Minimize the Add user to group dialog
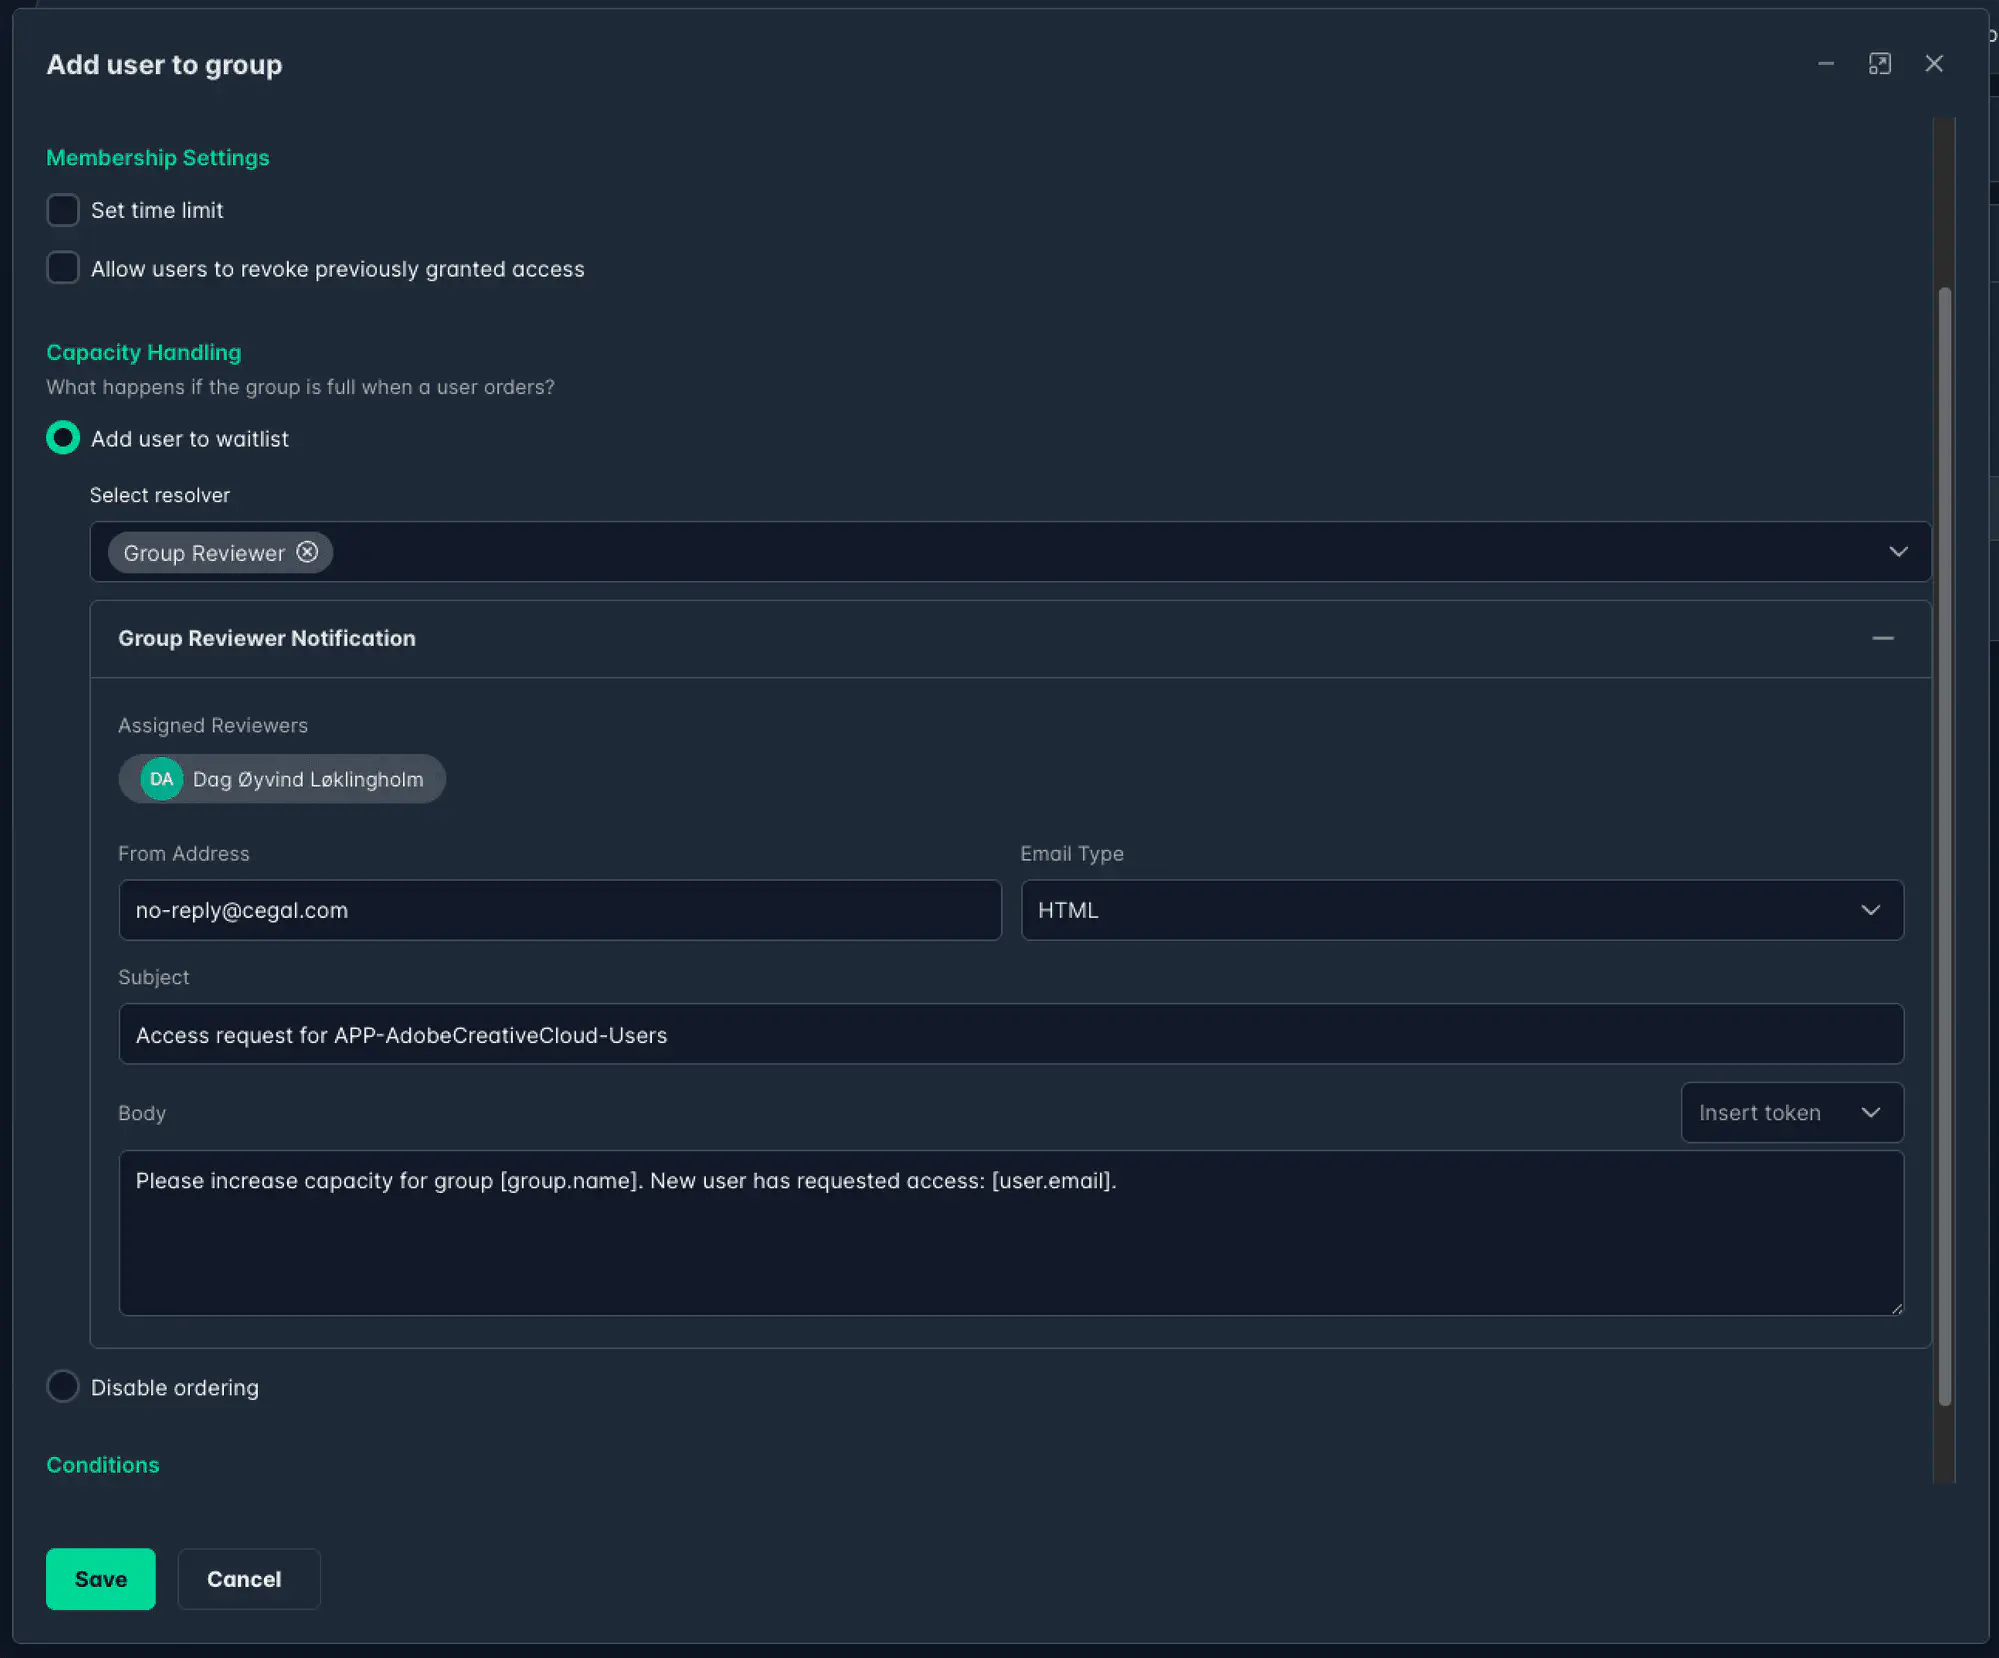Screen dimensions: 1999x1658 [1826, 63]
